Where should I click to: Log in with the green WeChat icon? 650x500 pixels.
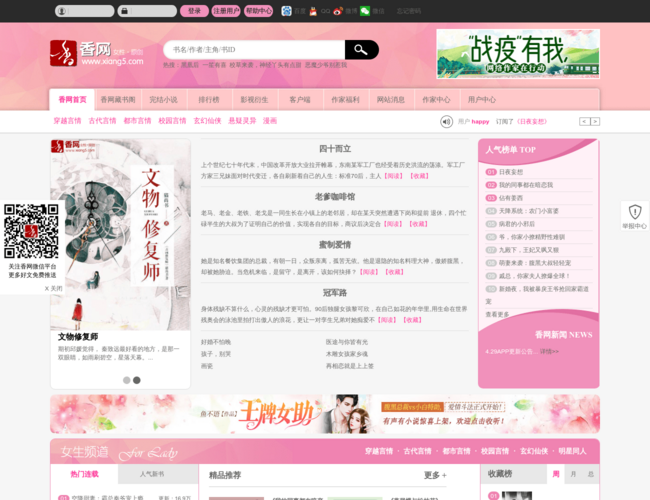[365, 11]
